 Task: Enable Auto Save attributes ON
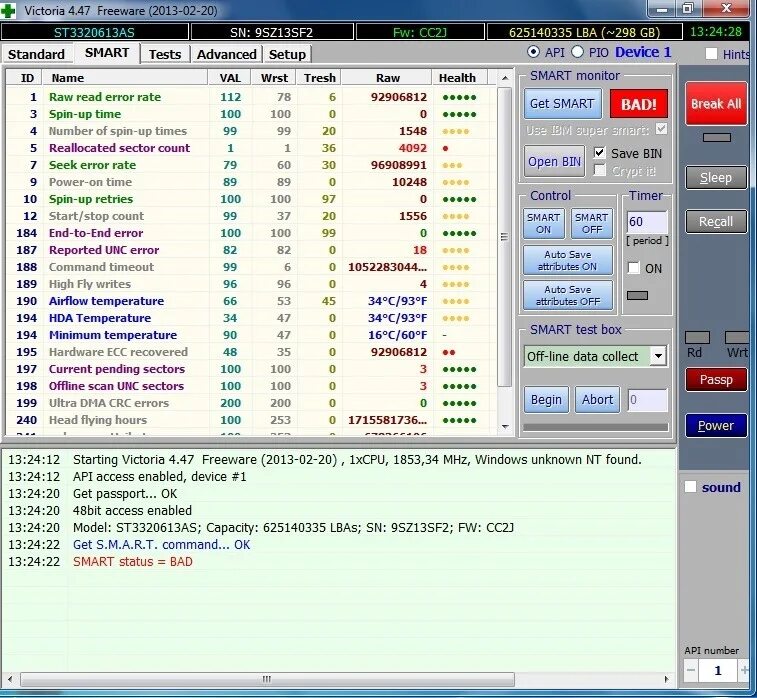(568, 261)
